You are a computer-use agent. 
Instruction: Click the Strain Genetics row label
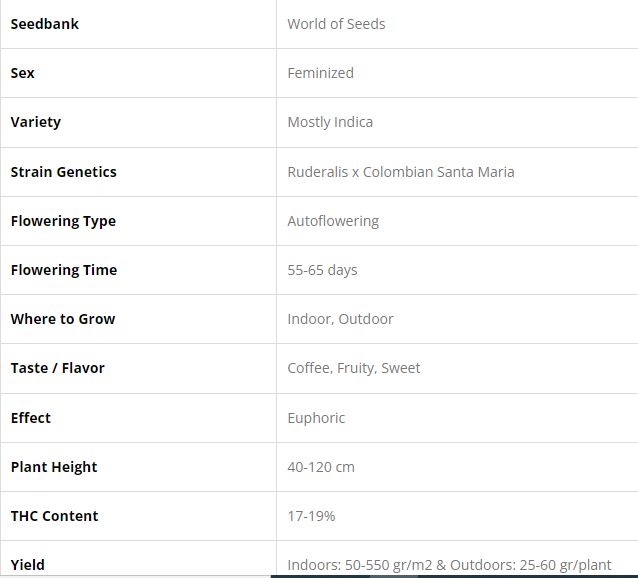[63, 172]
